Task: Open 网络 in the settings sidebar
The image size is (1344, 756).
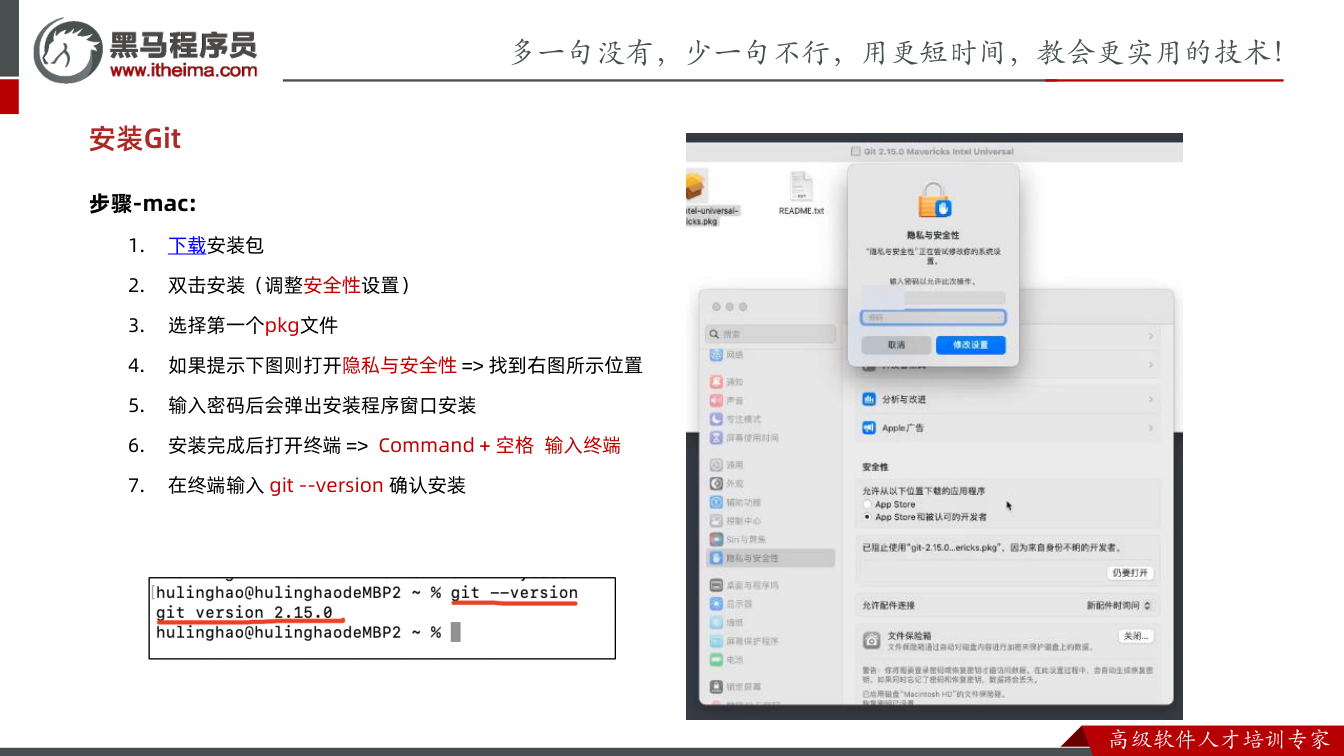Action: click(726, 355)
